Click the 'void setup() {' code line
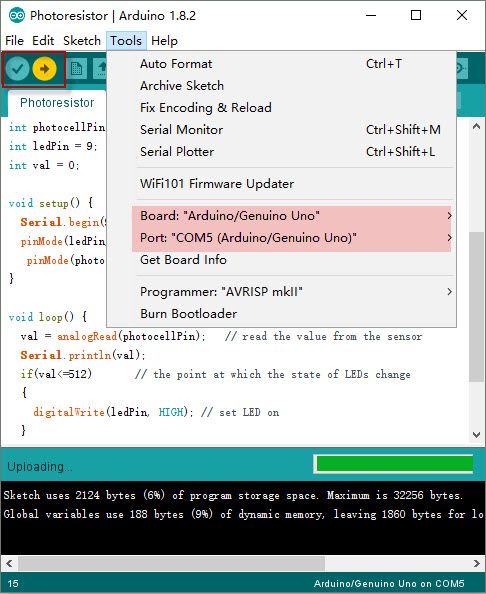 (51, 203)
